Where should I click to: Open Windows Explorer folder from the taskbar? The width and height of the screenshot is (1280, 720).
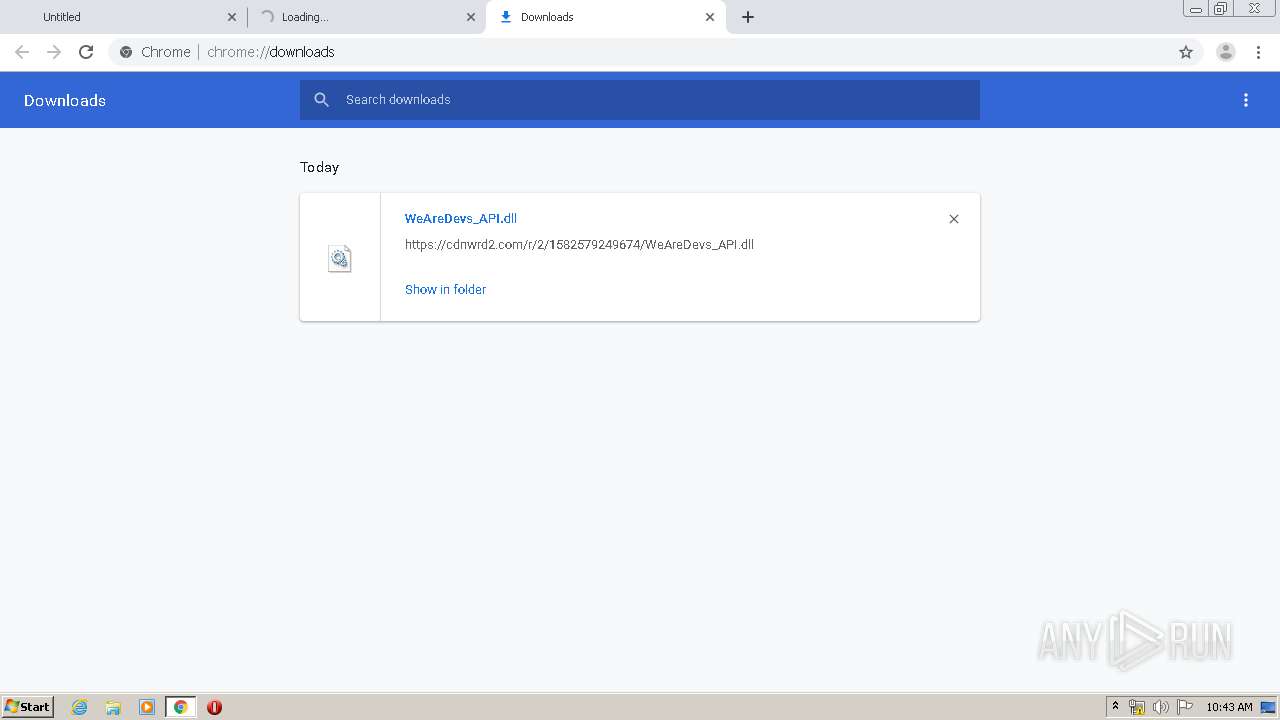(113, 707)
